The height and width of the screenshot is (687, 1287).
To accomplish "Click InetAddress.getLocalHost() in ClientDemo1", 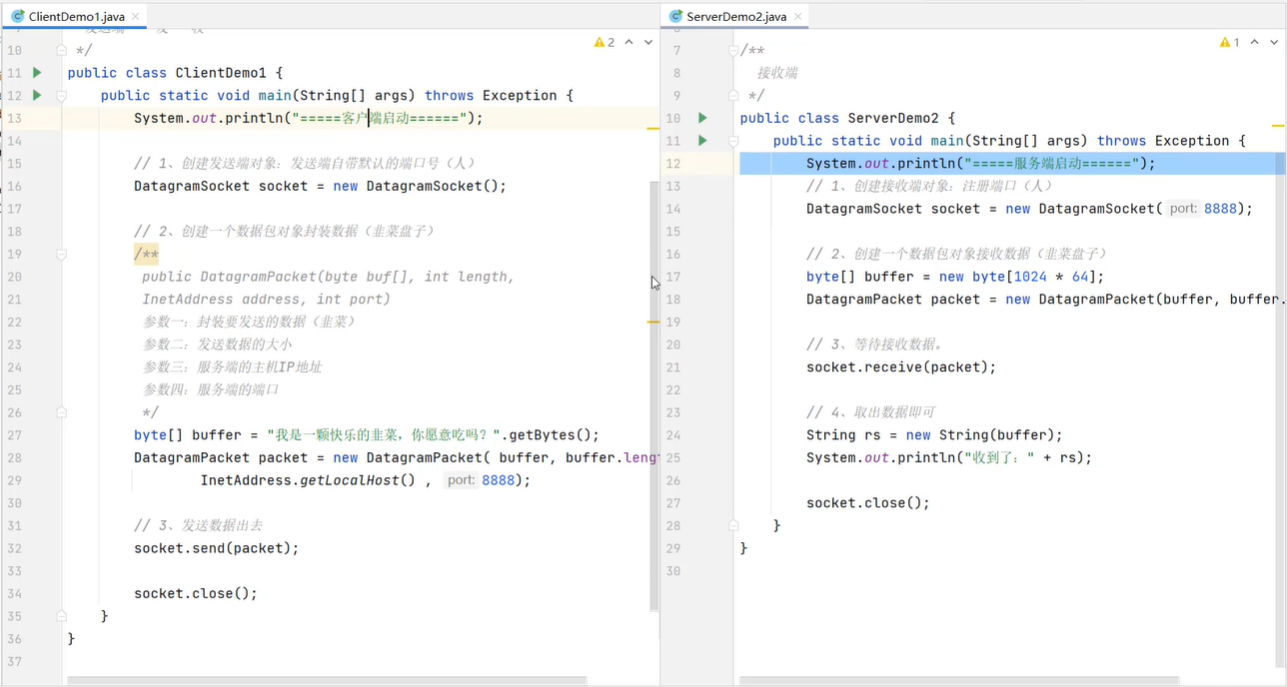I will 308,480.
